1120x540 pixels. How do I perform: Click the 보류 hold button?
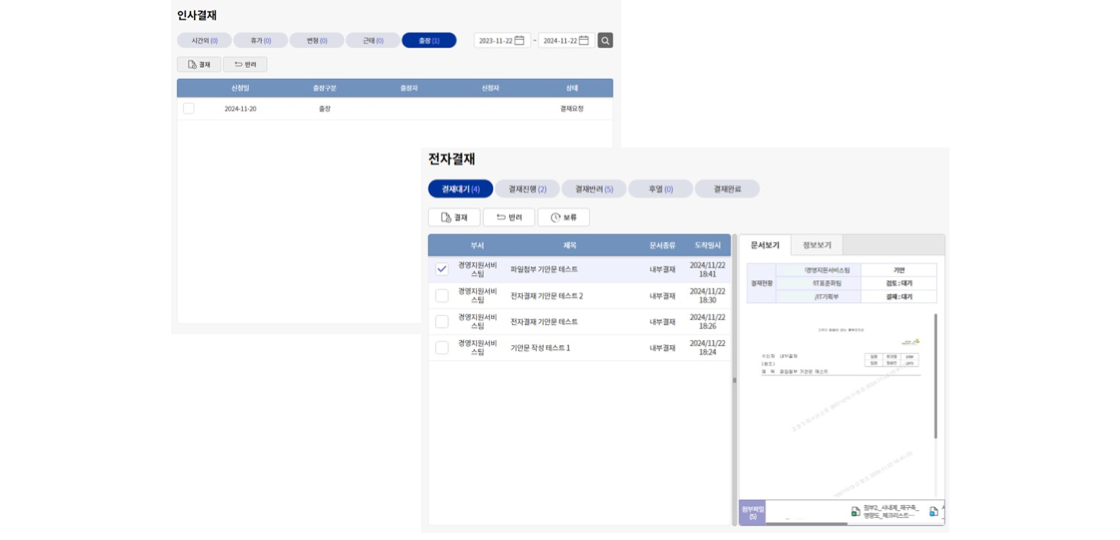tap(564, 217)
